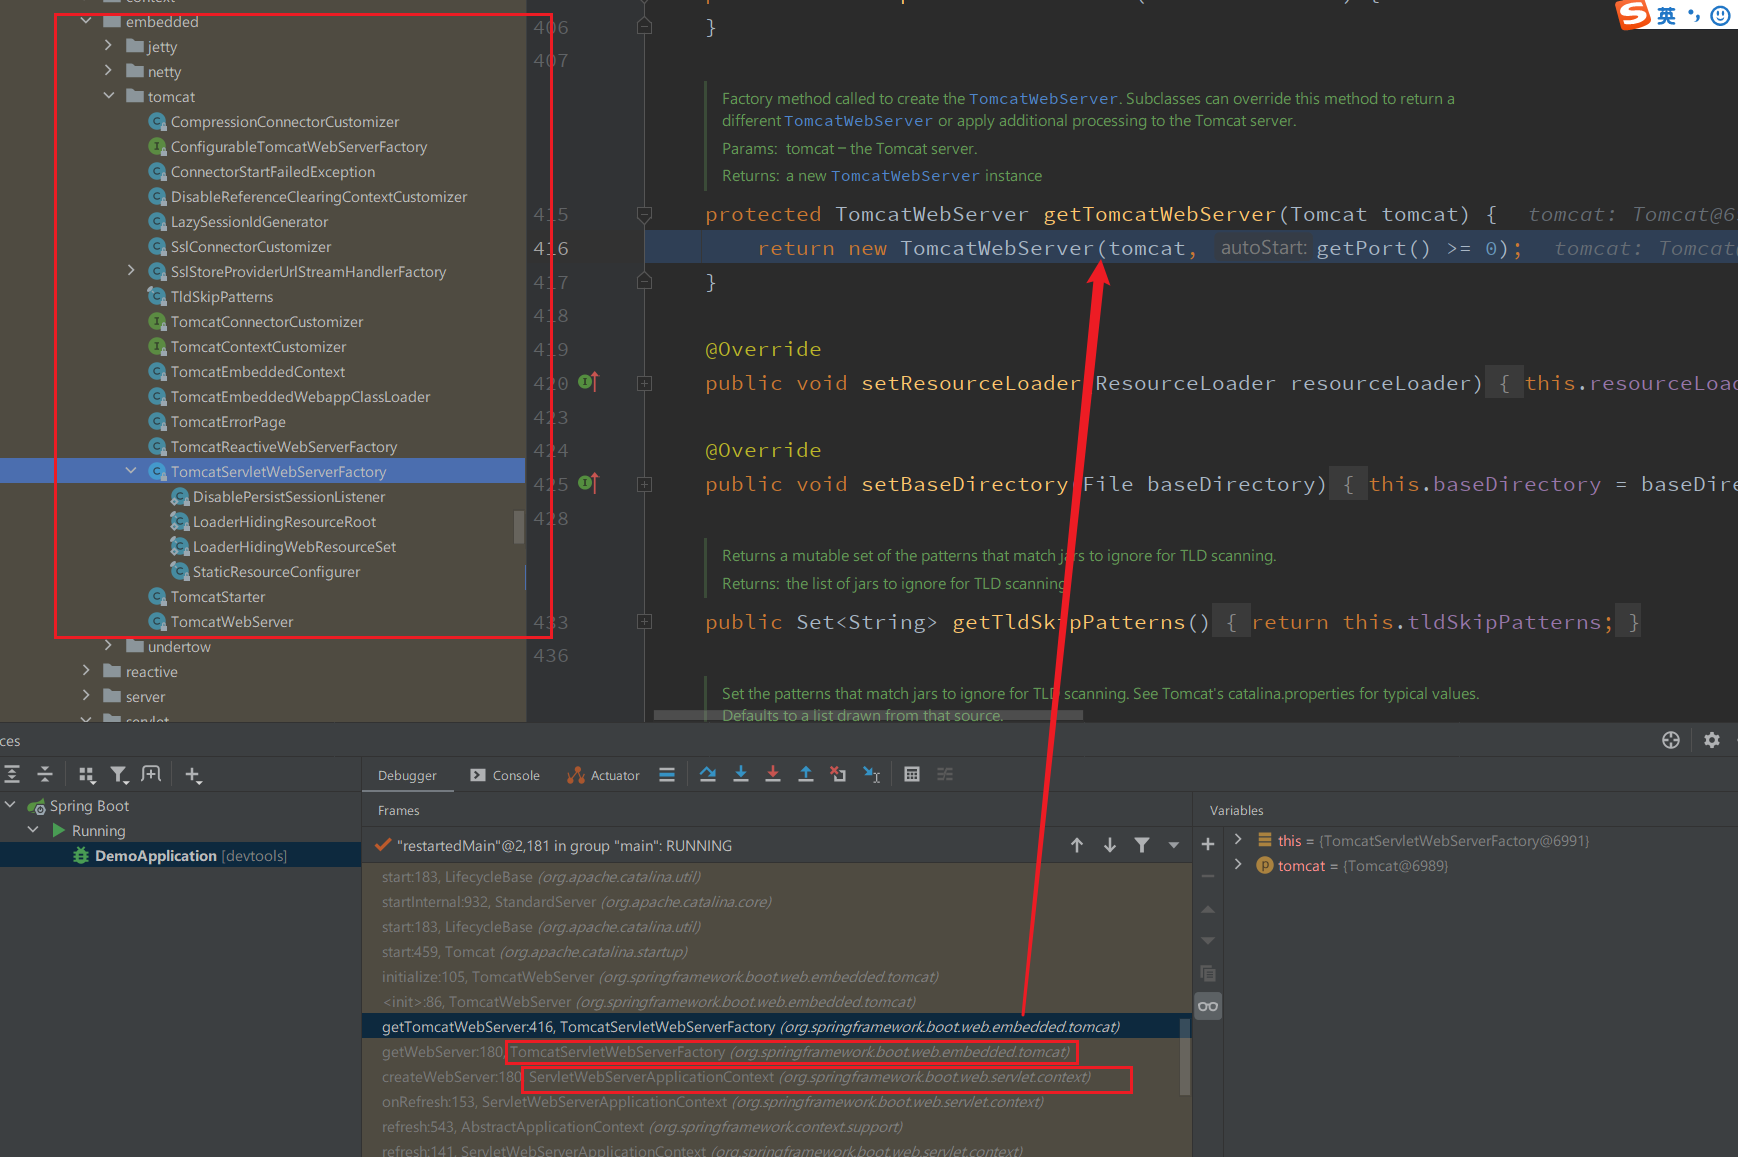Click the override gutter icon at line 425
1738x1157 pixels.
point(588,483)
